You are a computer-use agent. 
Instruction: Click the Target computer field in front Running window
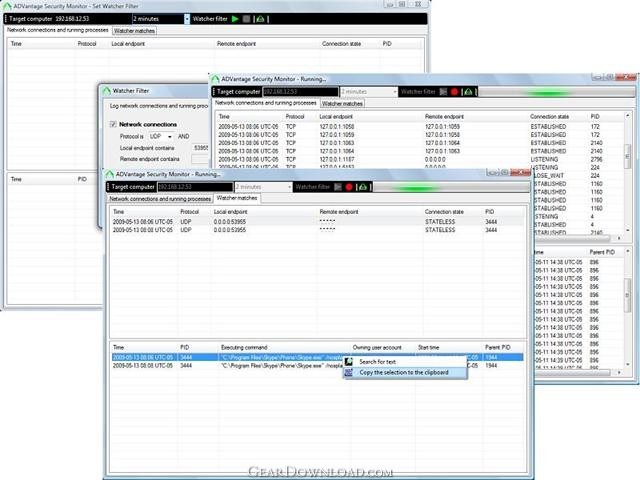pyautogui.click(x=195, y=187)
